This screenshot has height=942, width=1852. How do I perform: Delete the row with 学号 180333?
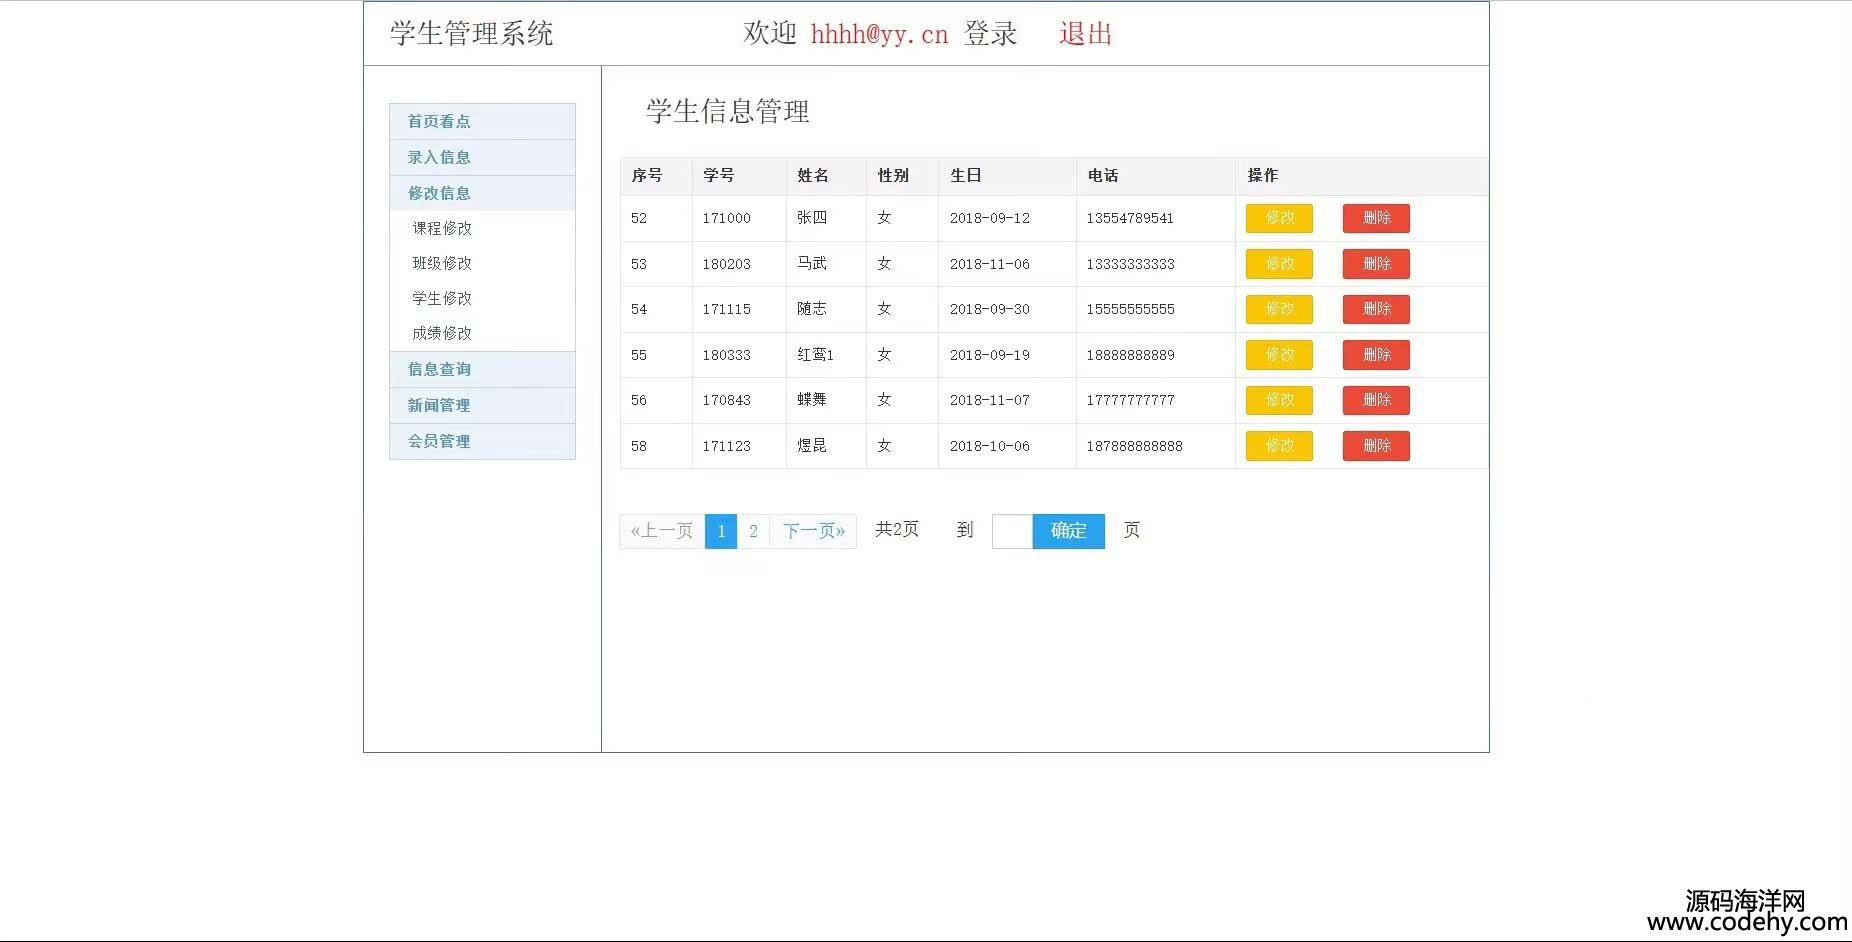[x=1375, y=355]
